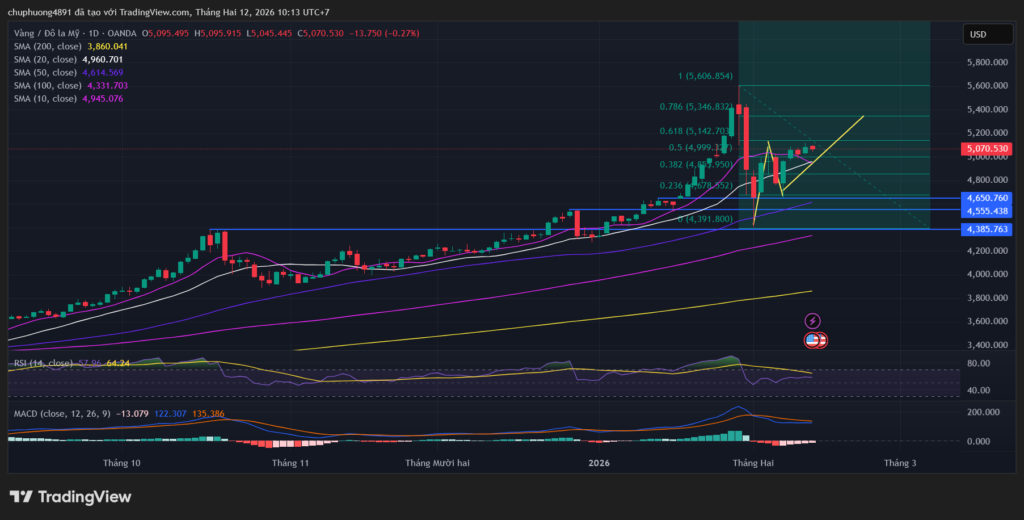Click the Tháng 11 time axis label
The width and height of the screenshot is (1024, 520).
click(291, 463)
